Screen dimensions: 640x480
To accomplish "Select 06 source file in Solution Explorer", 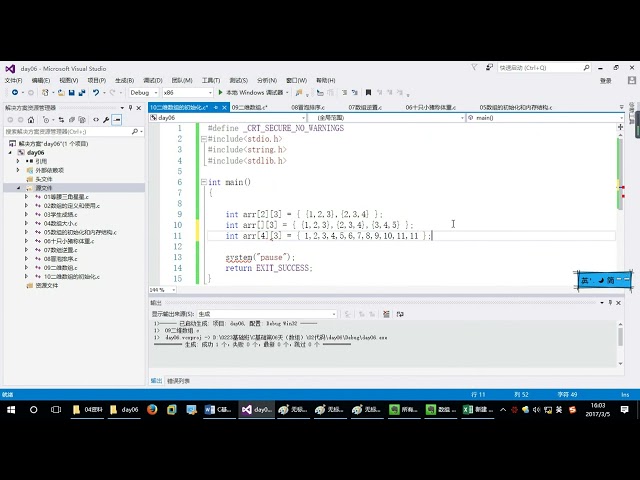I will point(69,241).
